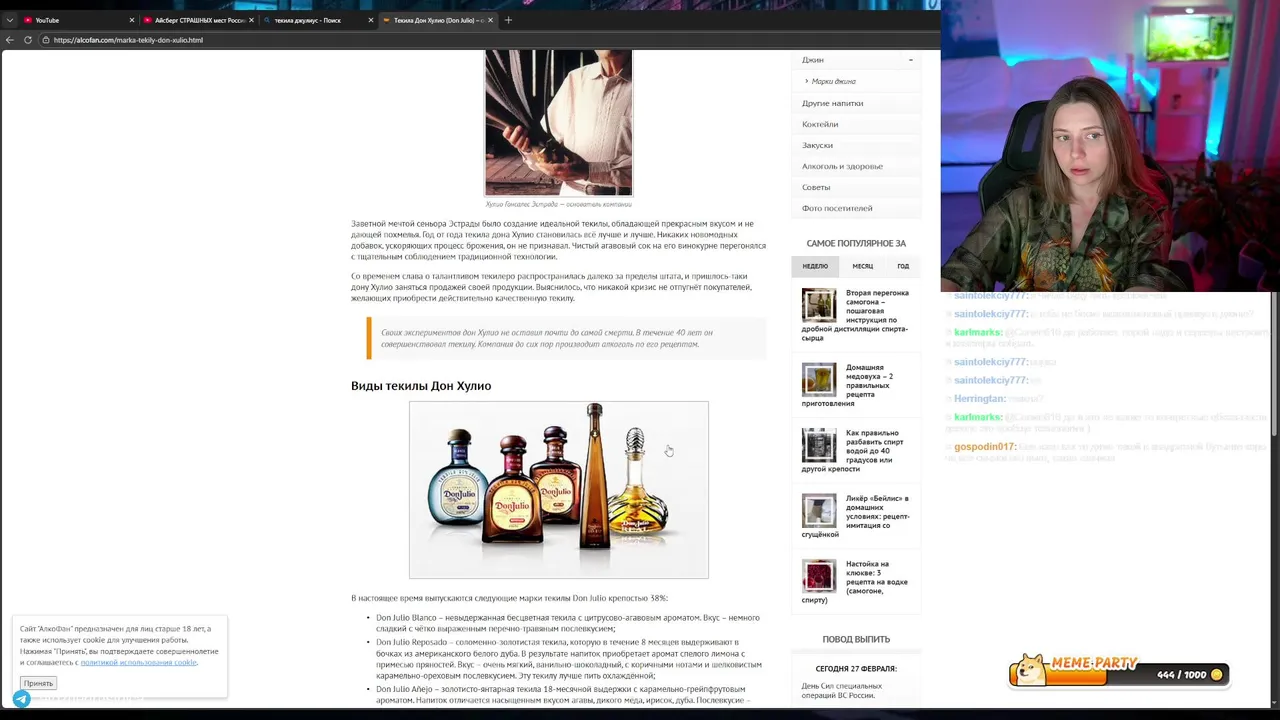Open Как правильно разбавить спирт link
This screenshot has width=1280, height=720.
853,451
